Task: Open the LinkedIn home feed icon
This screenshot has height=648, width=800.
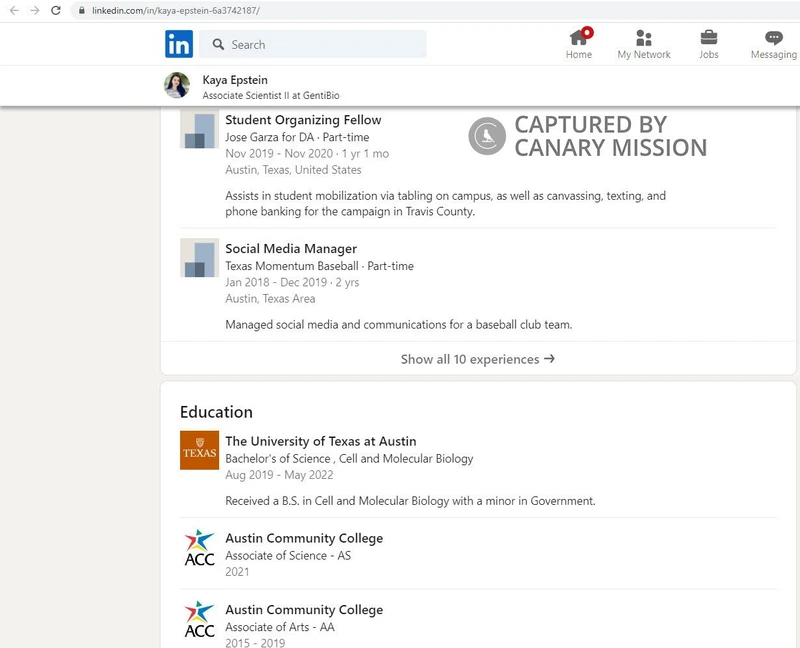Action: coord(578,40)
